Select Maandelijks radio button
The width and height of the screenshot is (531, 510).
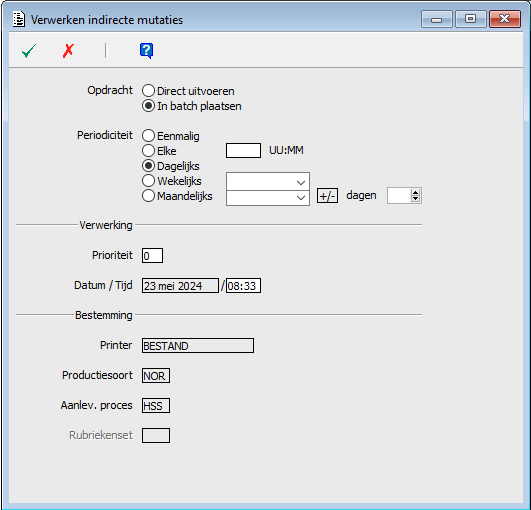[148, 196]
